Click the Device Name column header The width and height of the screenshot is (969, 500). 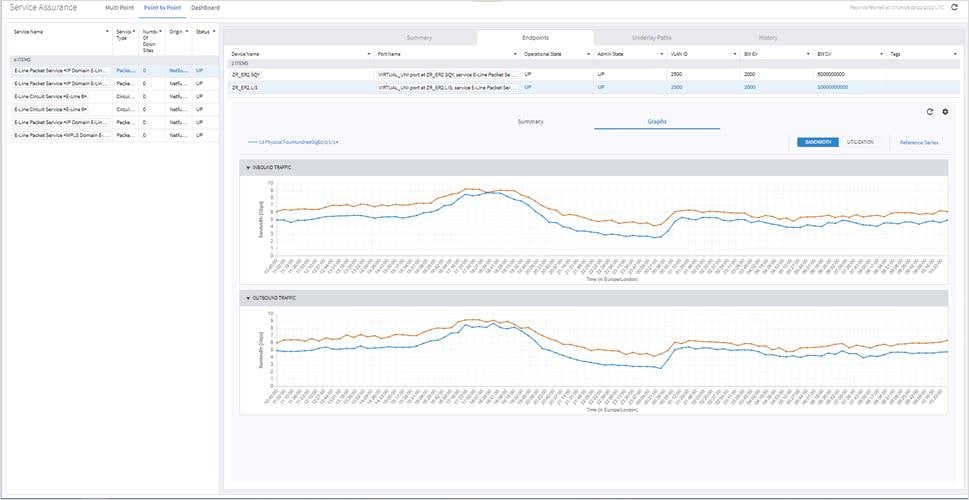click(245, 54)
